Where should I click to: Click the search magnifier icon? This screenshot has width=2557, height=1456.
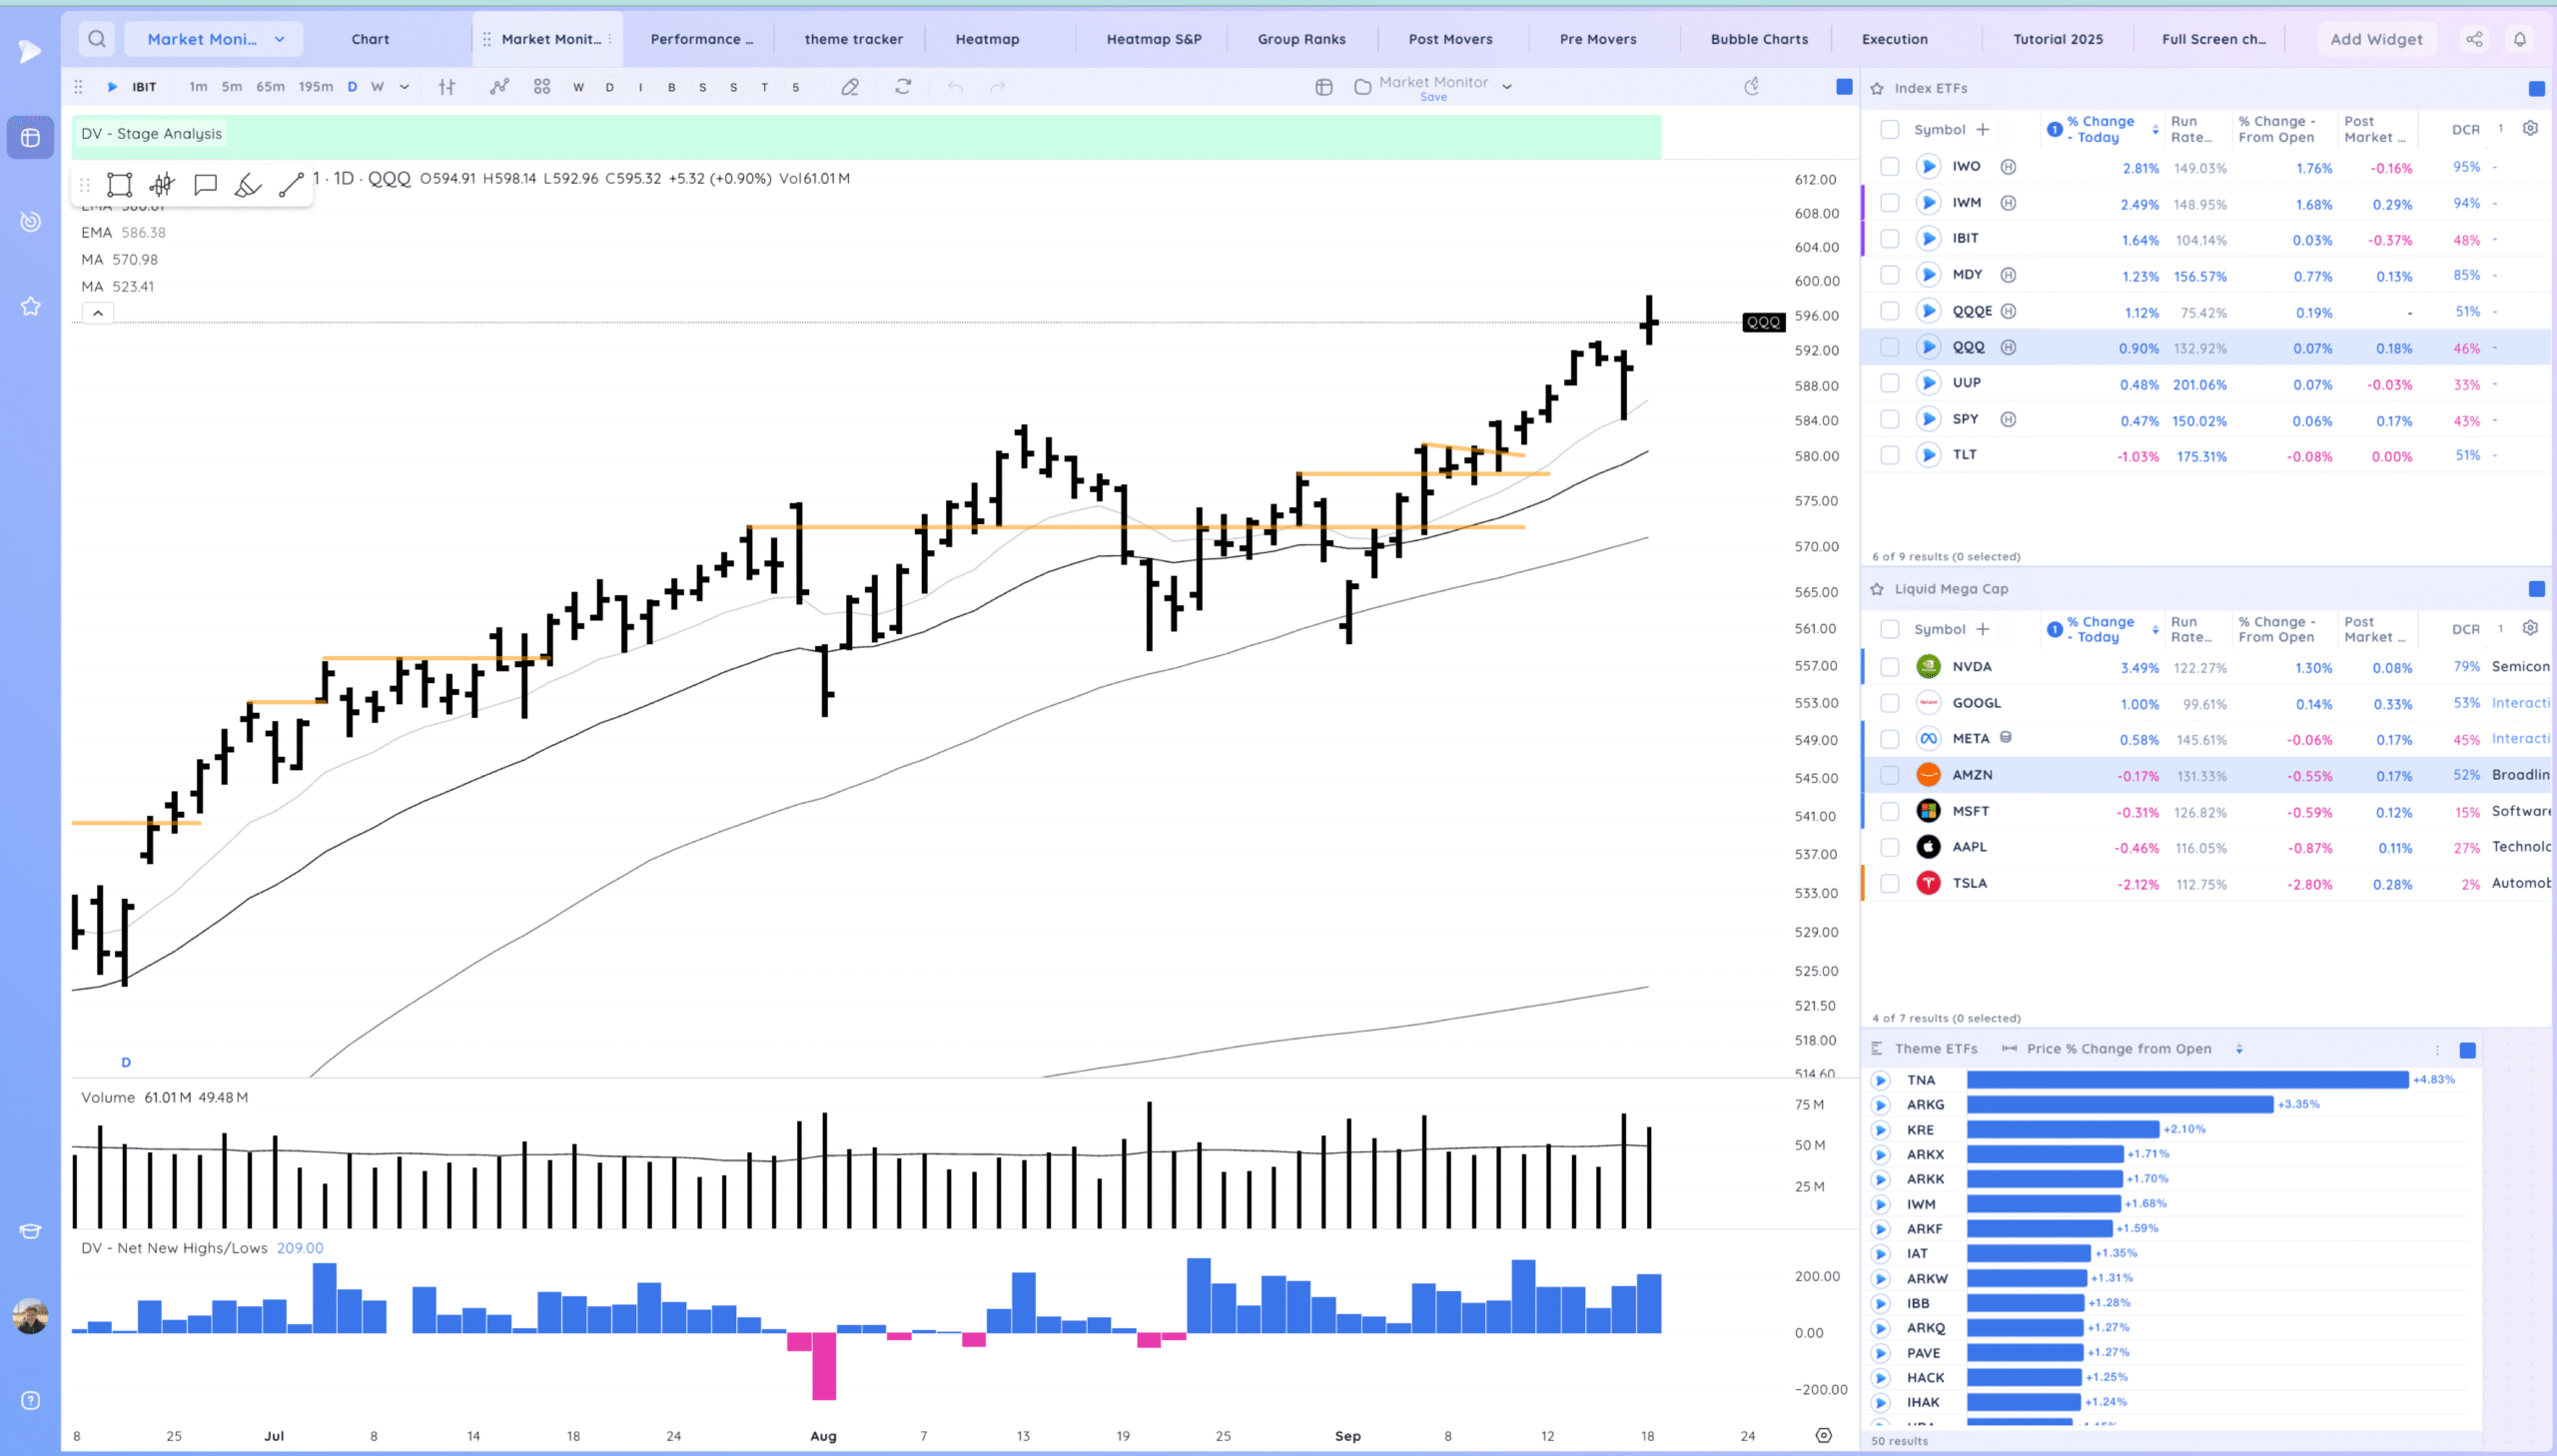96,39
